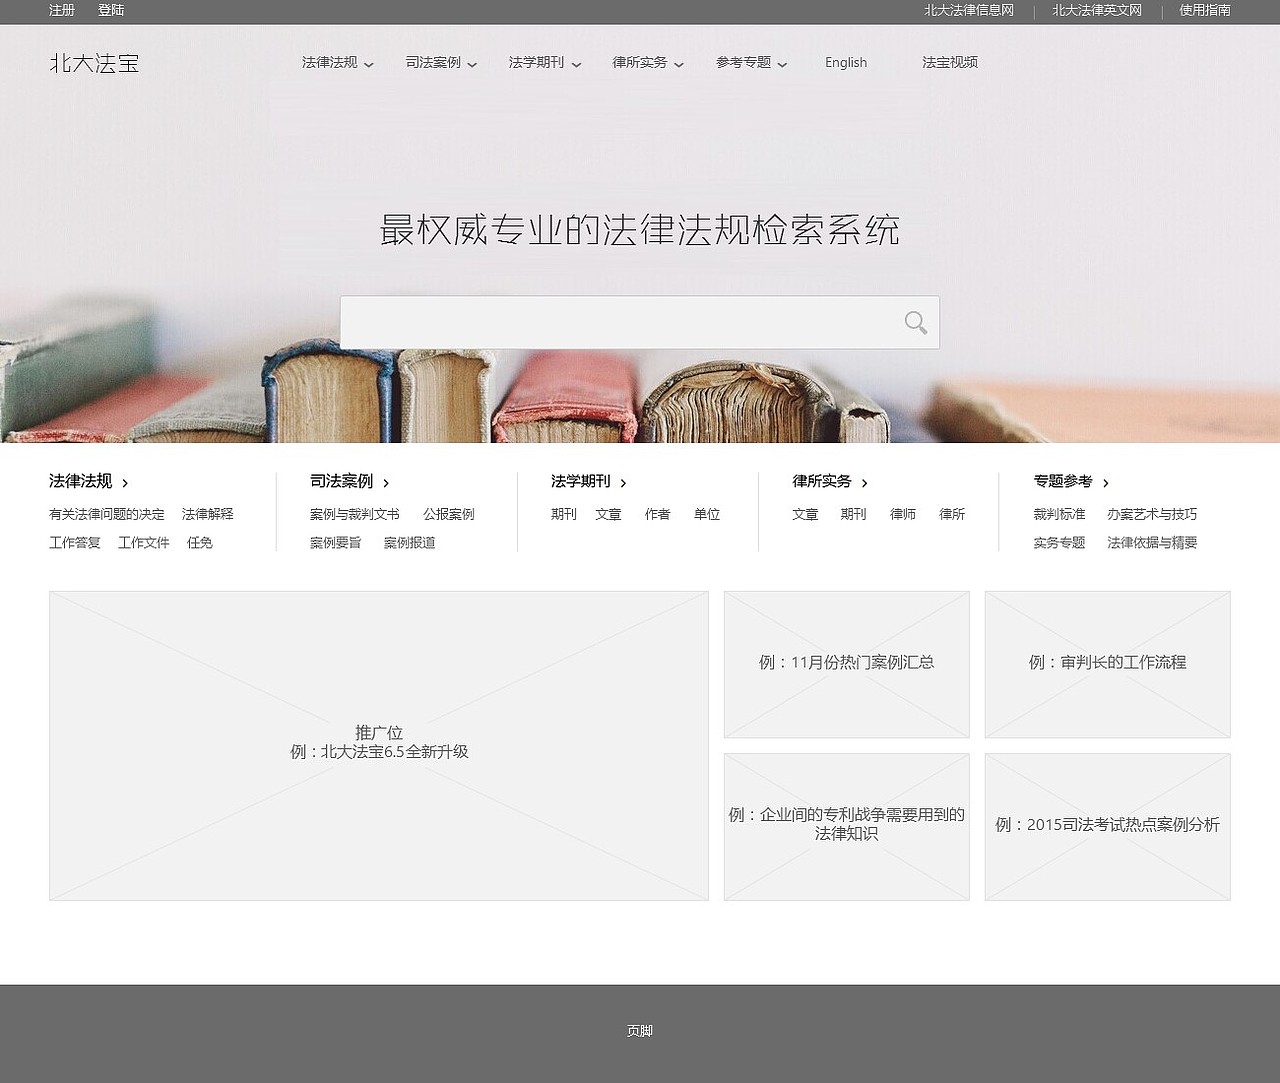Open 法律解释 link
Screen dimensions: 1280x1083
(x=208, y=514)
